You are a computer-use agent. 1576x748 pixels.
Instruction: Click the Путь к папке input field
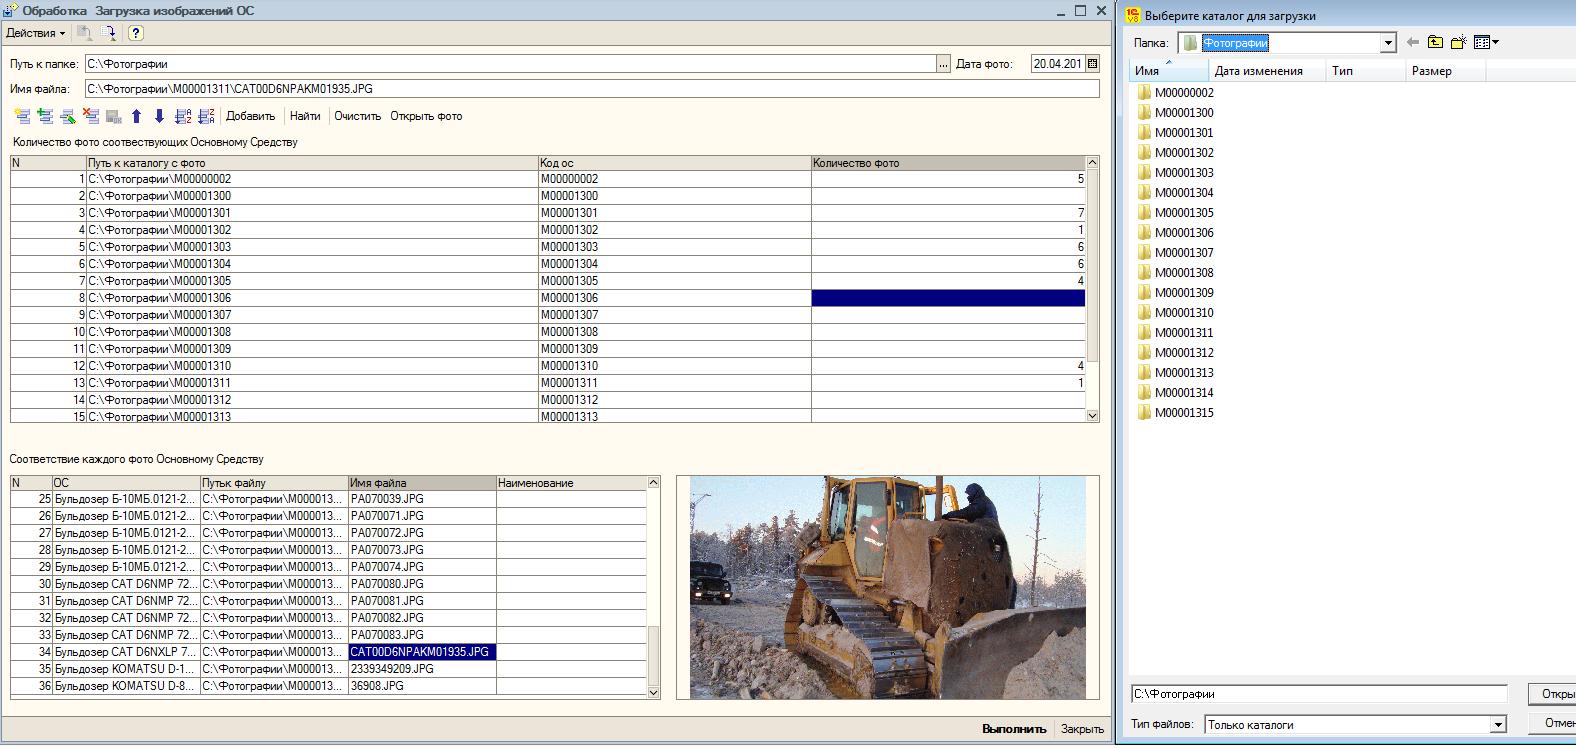[x=510, y=64]
